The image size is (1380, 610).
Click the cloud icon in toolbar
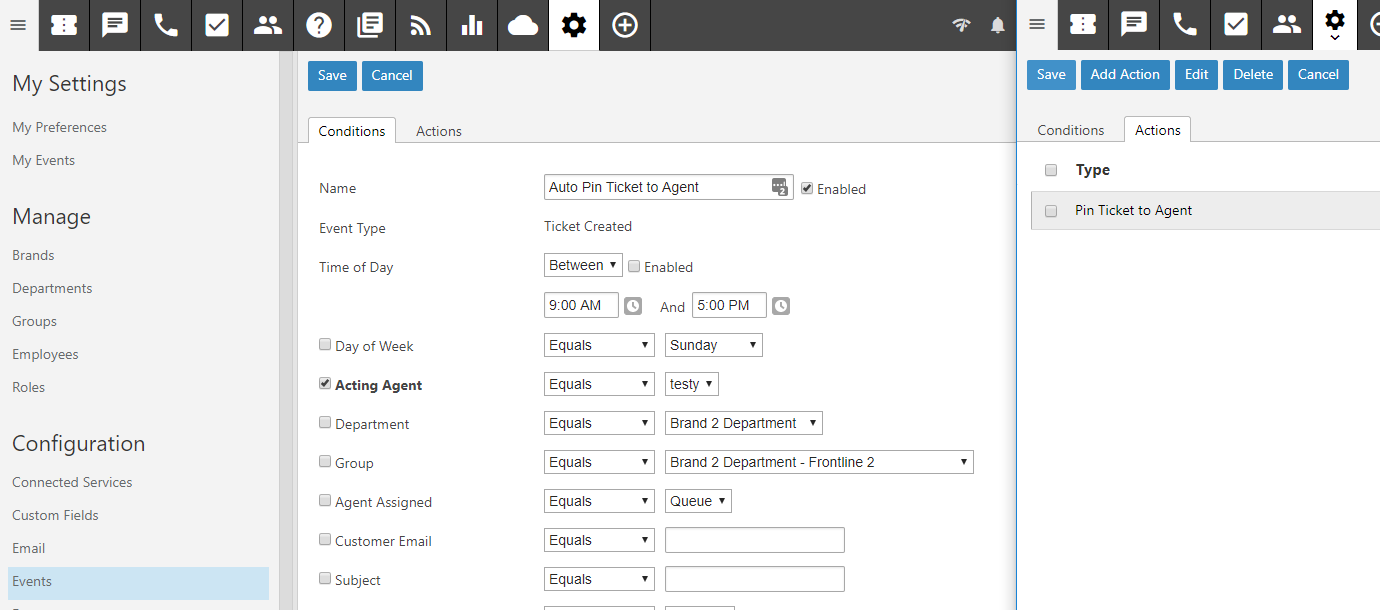pyautogui.click(x=523, y=25)
